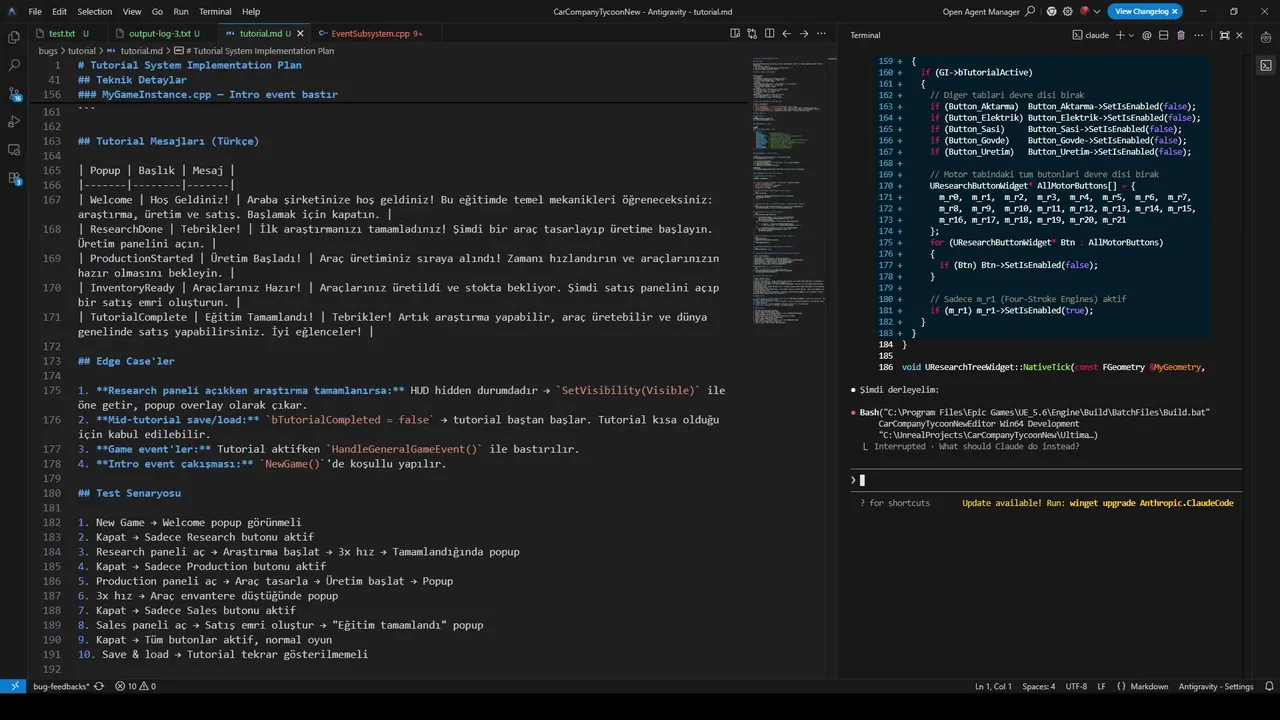Screen dimensions: 1280x720
Task: Change file encoding UTF-8
Action: pyautogui.click(x=1076, y=686)
